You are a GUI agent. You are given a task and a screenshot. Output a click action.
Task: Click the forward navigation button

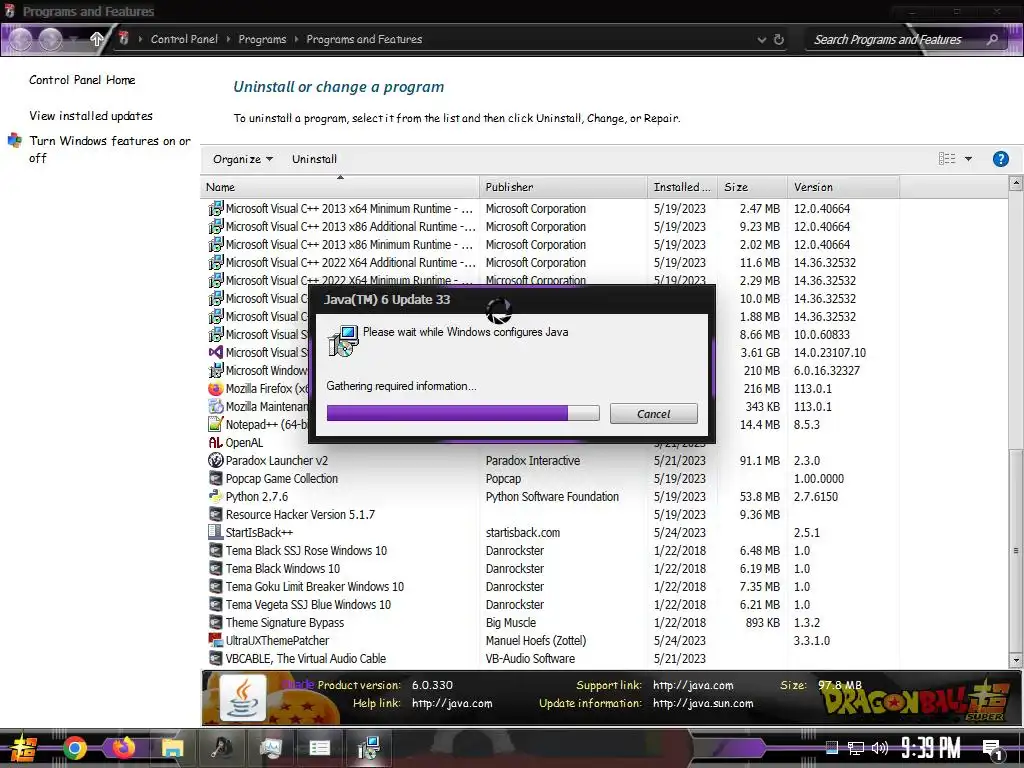pyautogui.click(x=50, y=39)
